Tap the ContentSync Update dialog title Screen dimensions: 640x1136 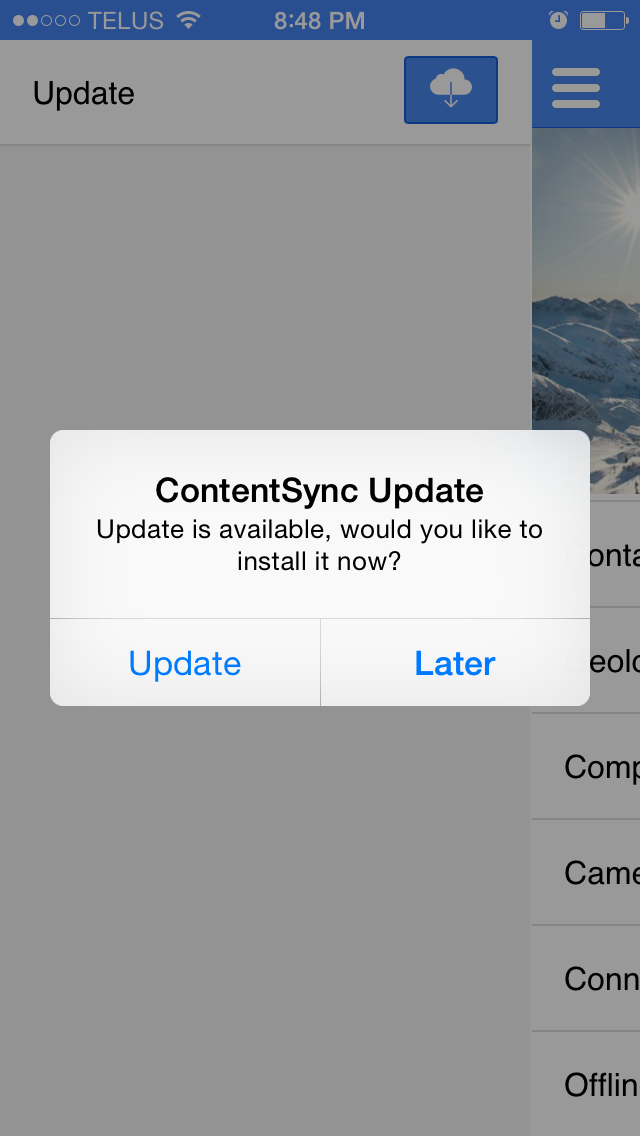click(x=320, y=490)
